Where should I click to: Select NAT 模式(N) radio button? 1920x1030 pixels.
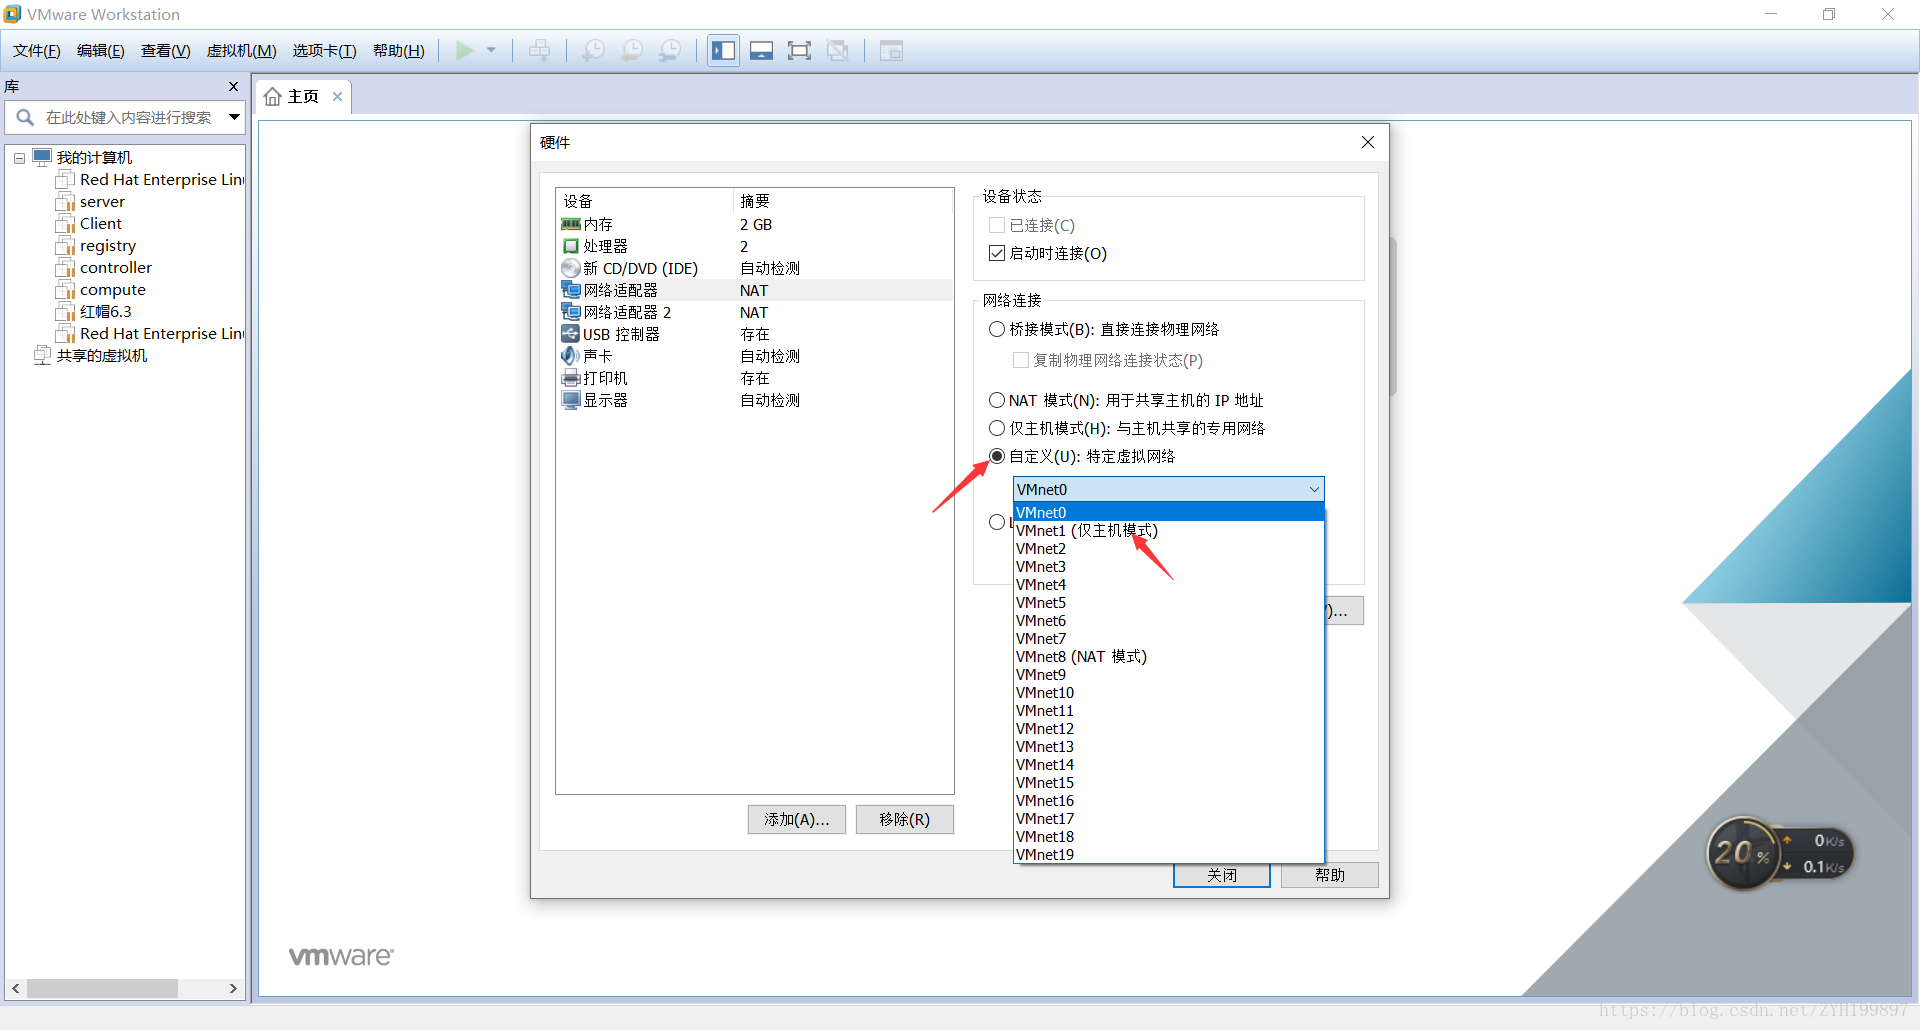click(997, 400)
